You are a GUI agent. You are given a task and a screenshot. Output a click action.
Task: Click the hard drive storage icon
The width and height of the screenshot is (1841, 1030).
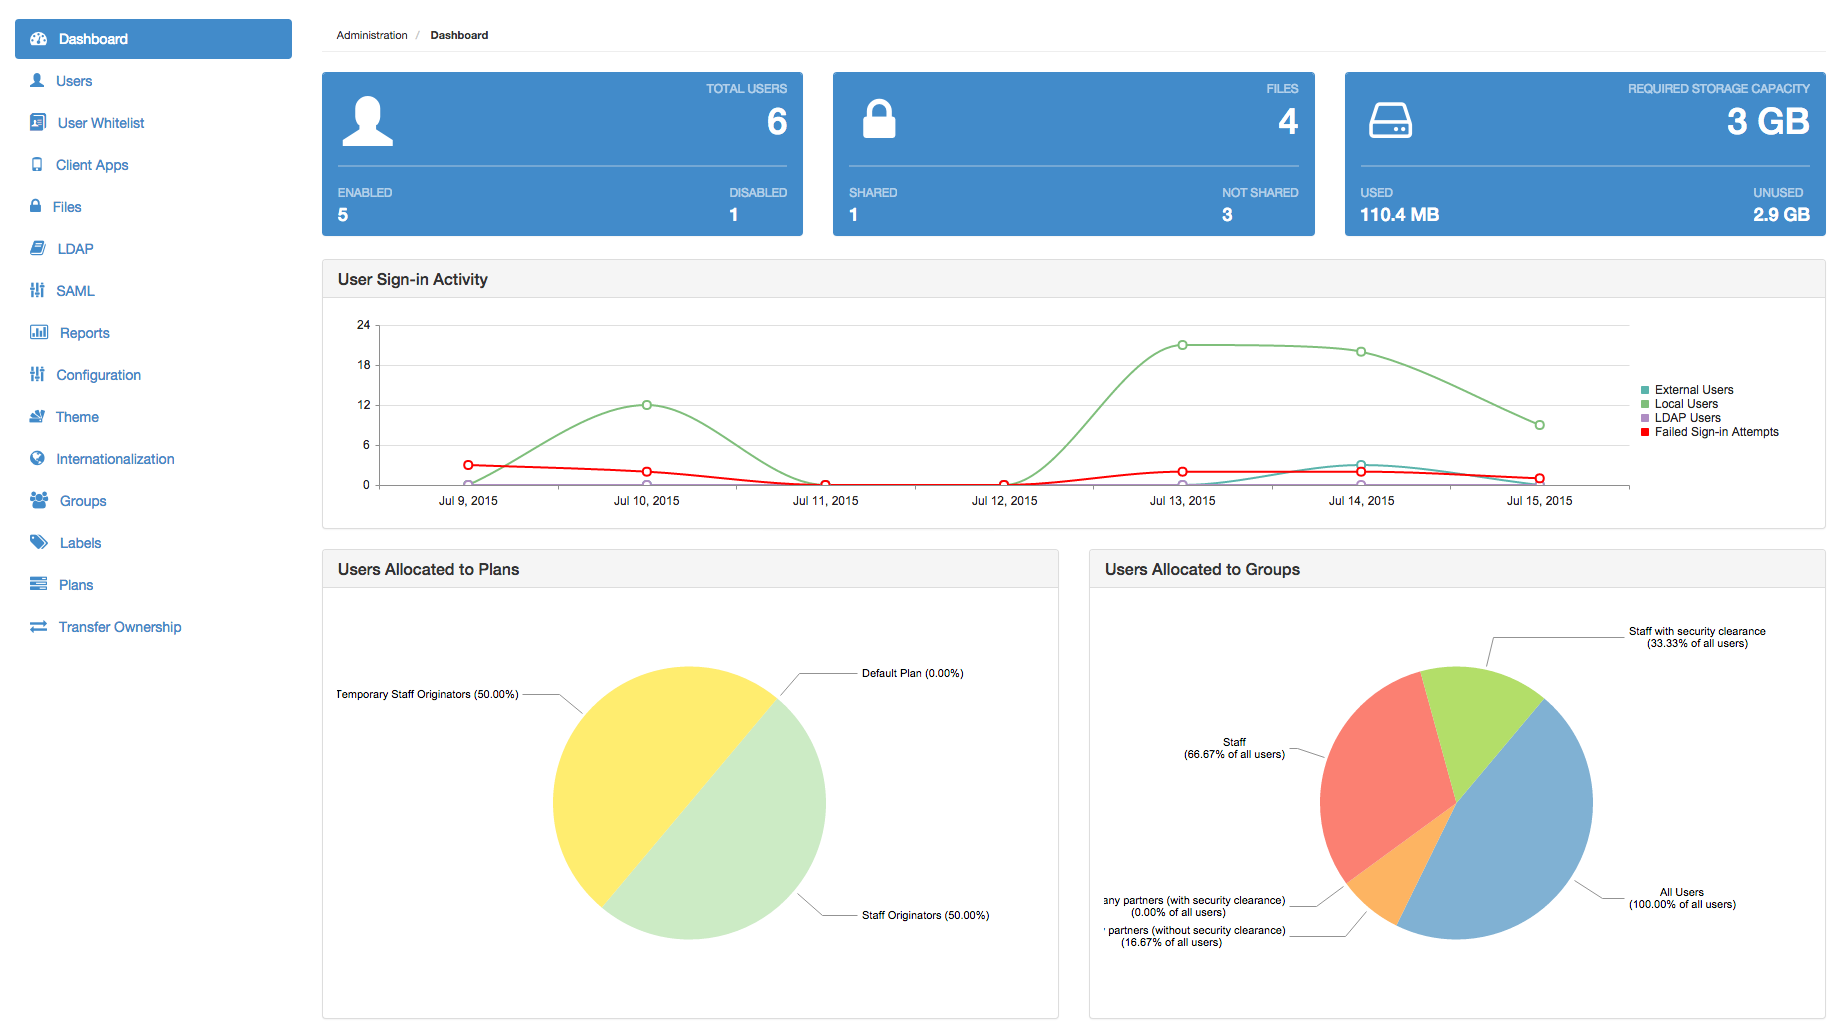[1390, 121]
